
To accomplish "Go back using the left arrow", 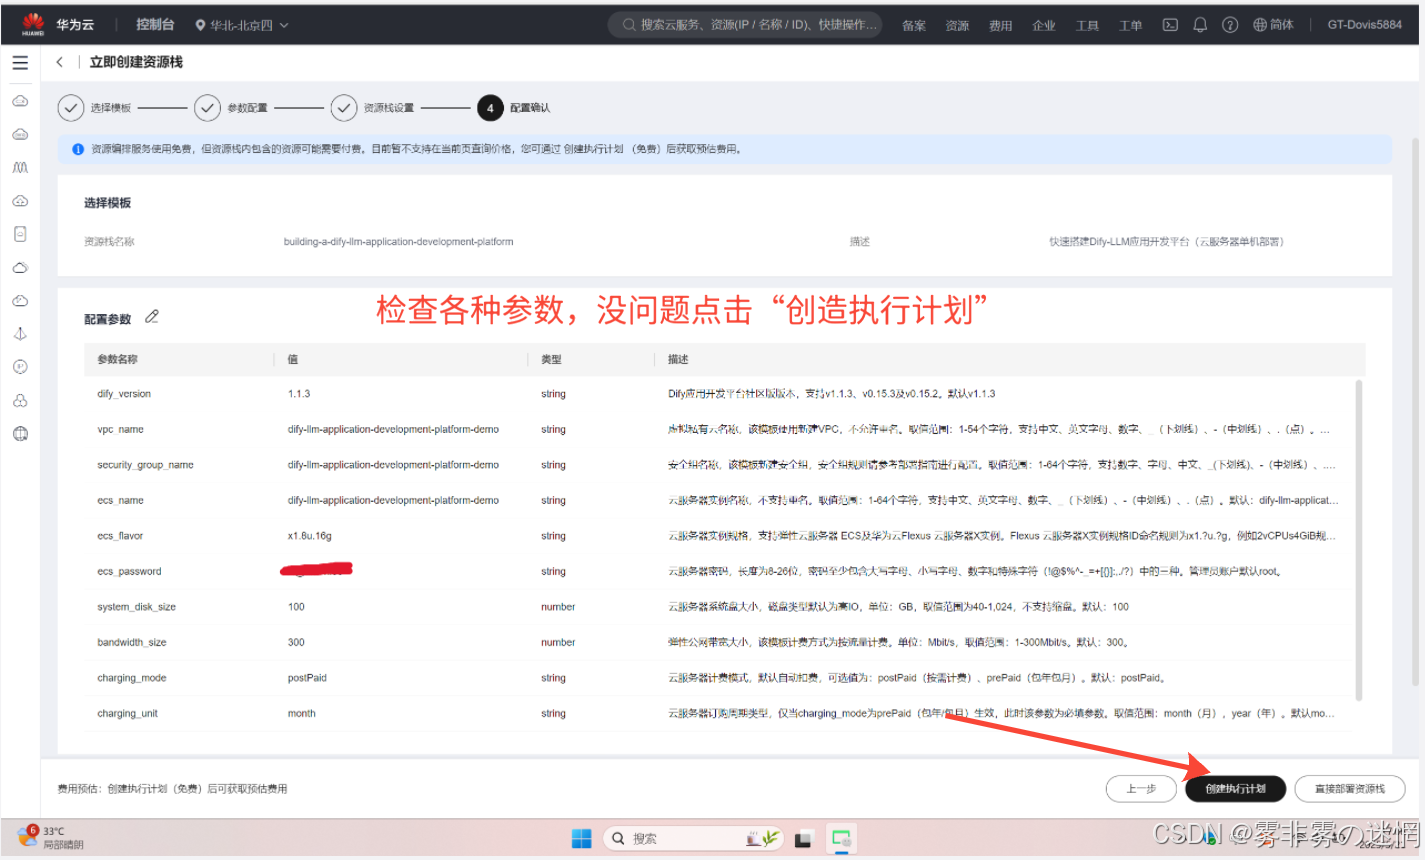I will [60, 62].
